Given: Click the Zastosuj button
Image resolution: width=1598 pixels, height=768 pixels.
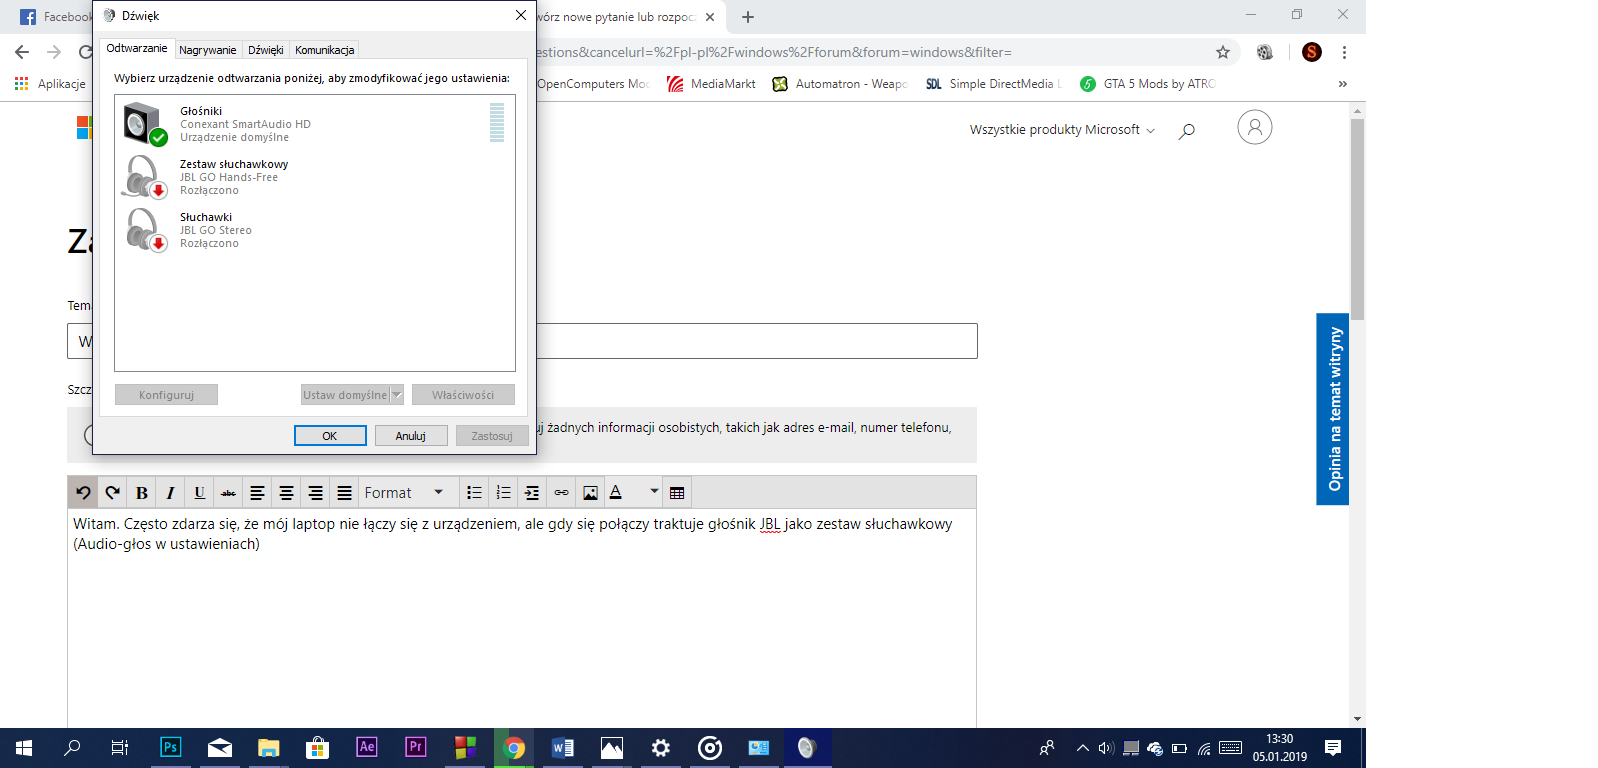Looking at the screenshot, I should [492, 436].
